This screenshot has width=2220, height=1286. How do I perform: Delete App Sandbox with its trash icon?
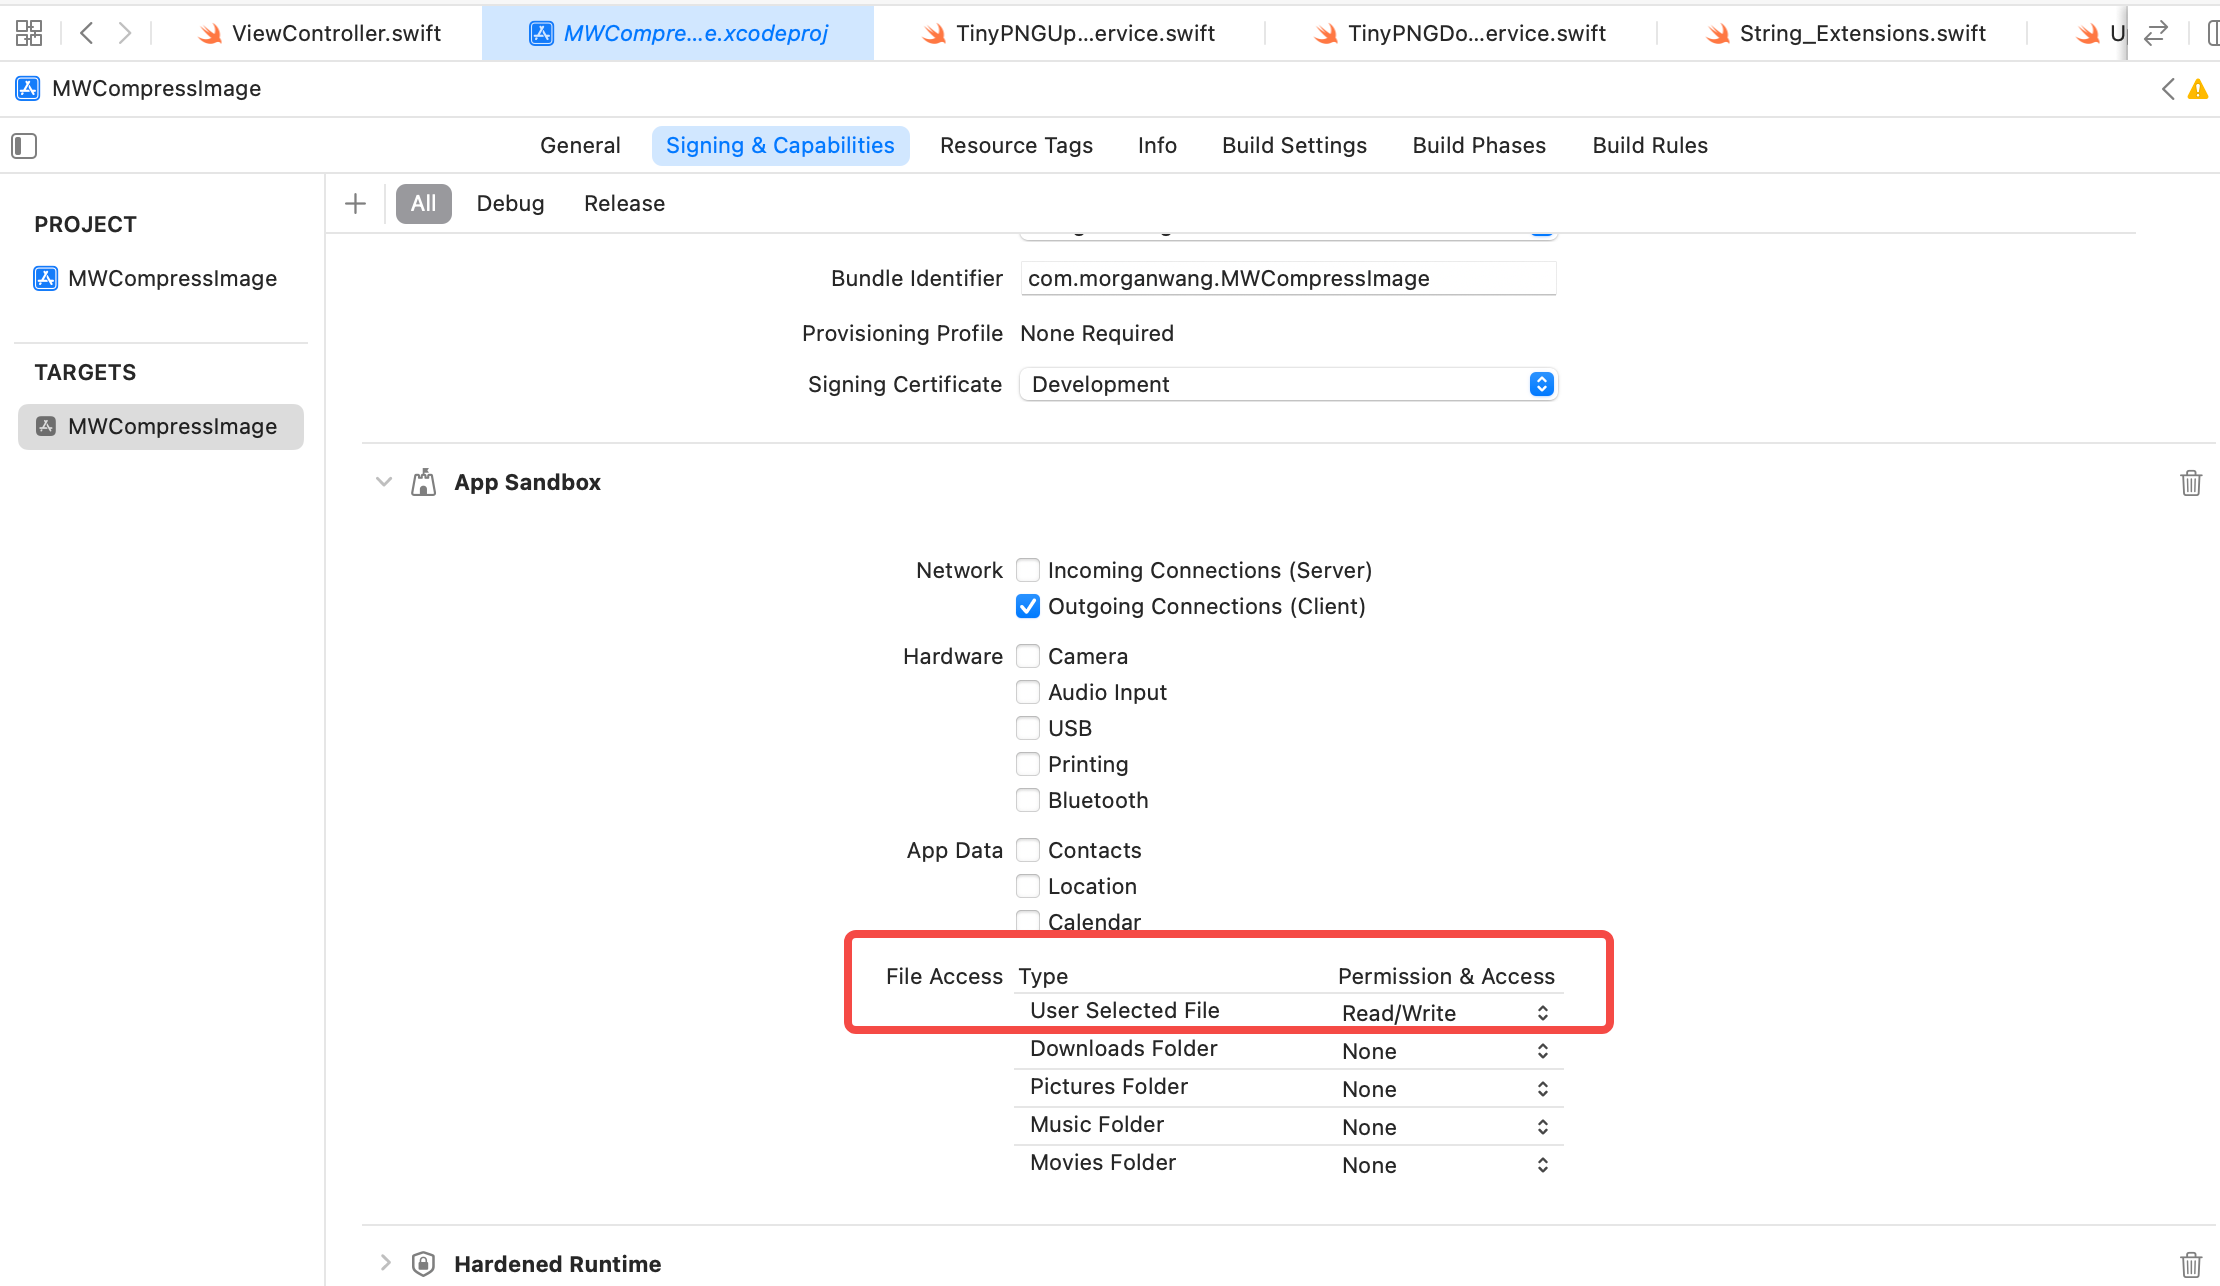coord(2190,483)
